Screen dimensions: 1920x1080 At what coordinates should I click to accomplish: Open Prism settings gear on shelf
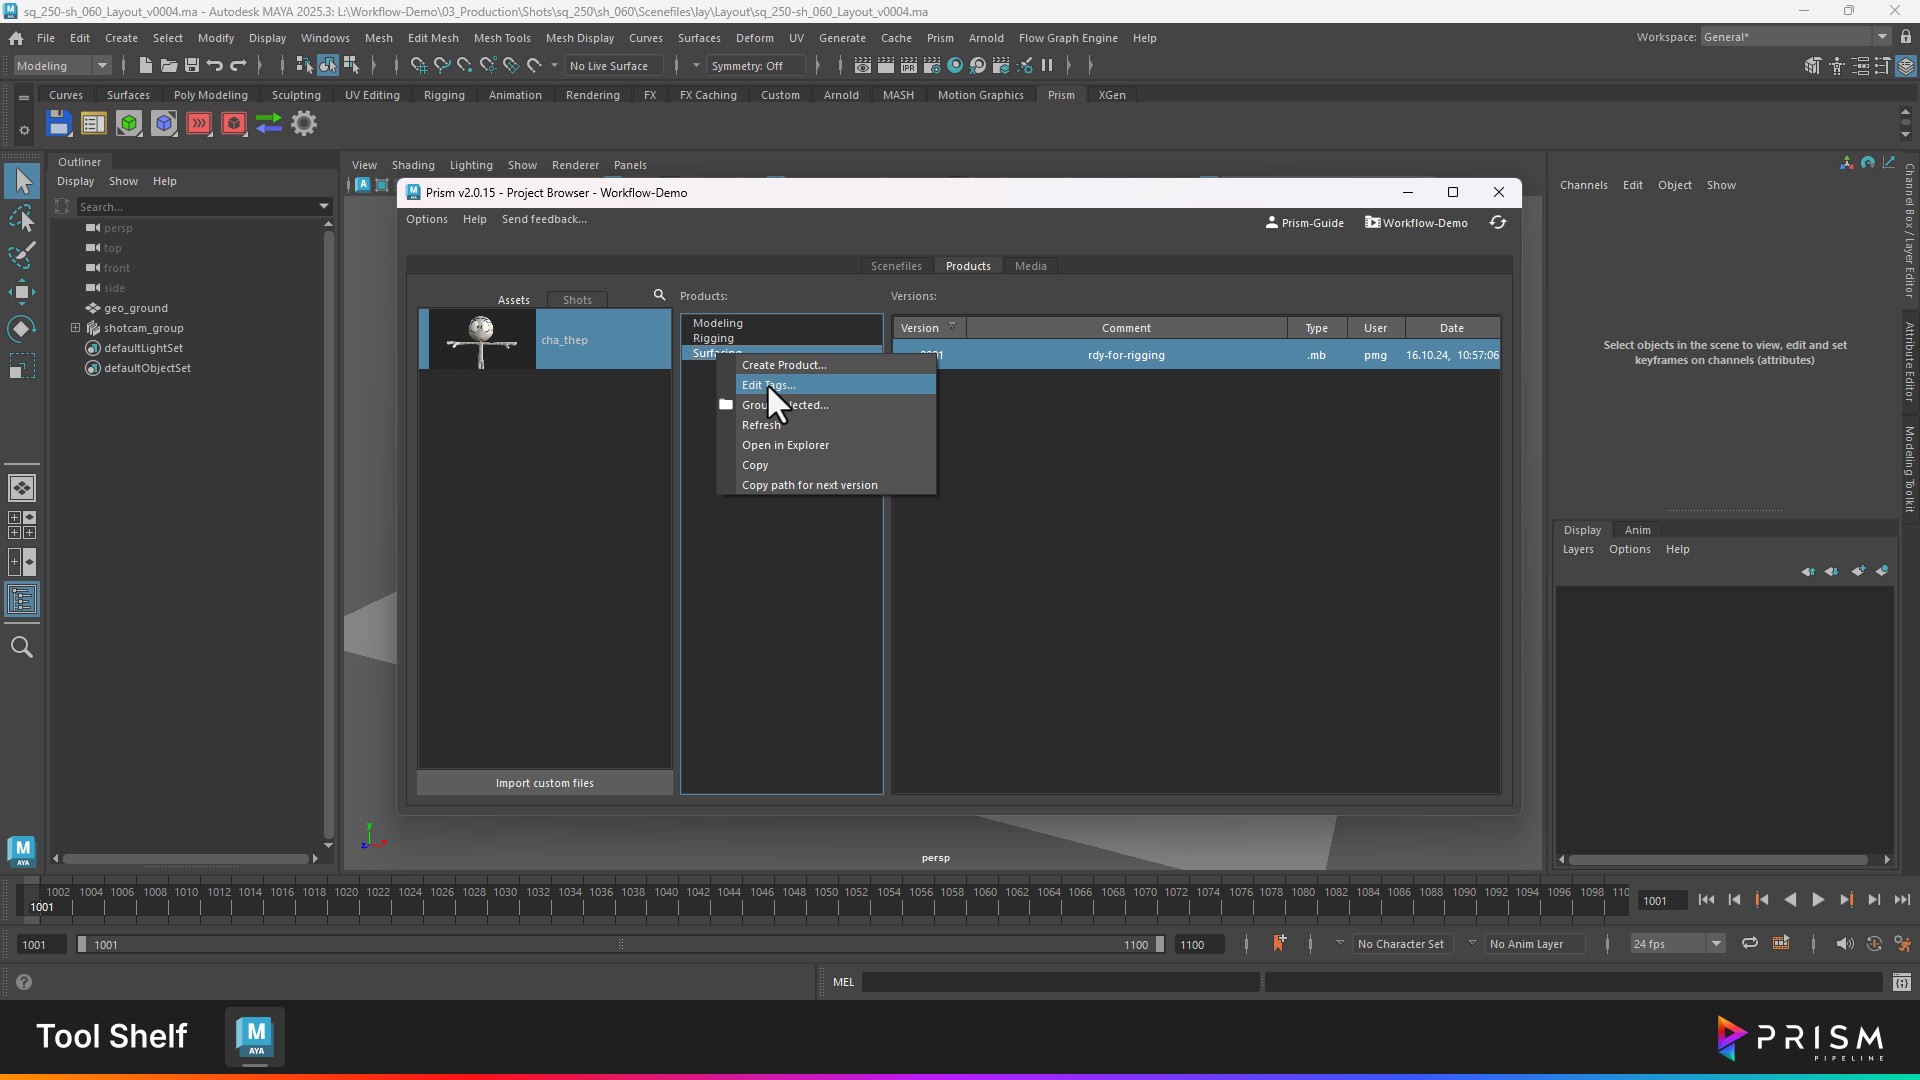304,124
